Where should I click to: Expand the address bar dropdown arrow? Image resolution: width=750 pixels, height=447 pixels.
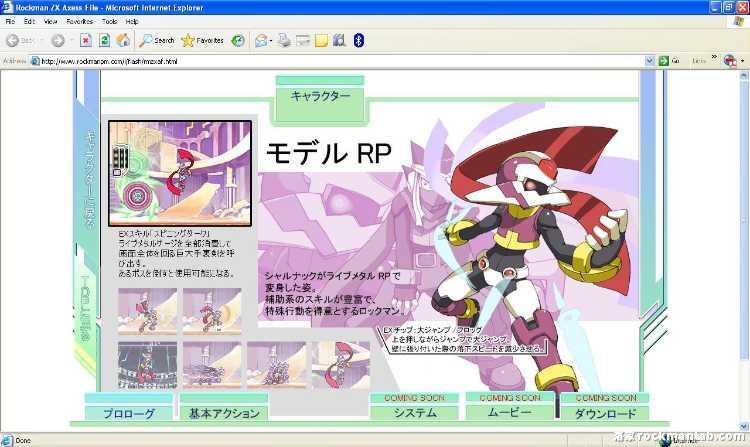pos(649,61)
